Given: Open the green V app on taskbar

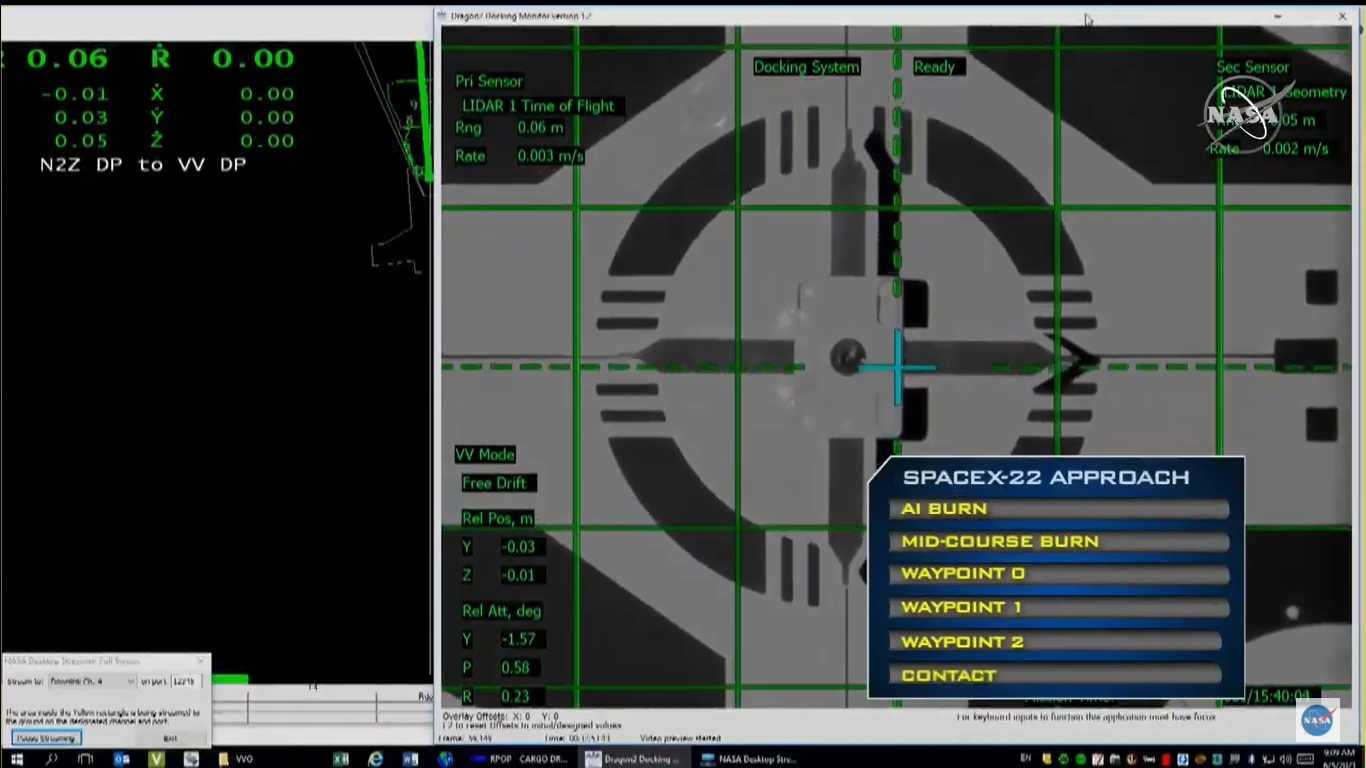Looking at the screenshot, I should click(x=156, y=759).
